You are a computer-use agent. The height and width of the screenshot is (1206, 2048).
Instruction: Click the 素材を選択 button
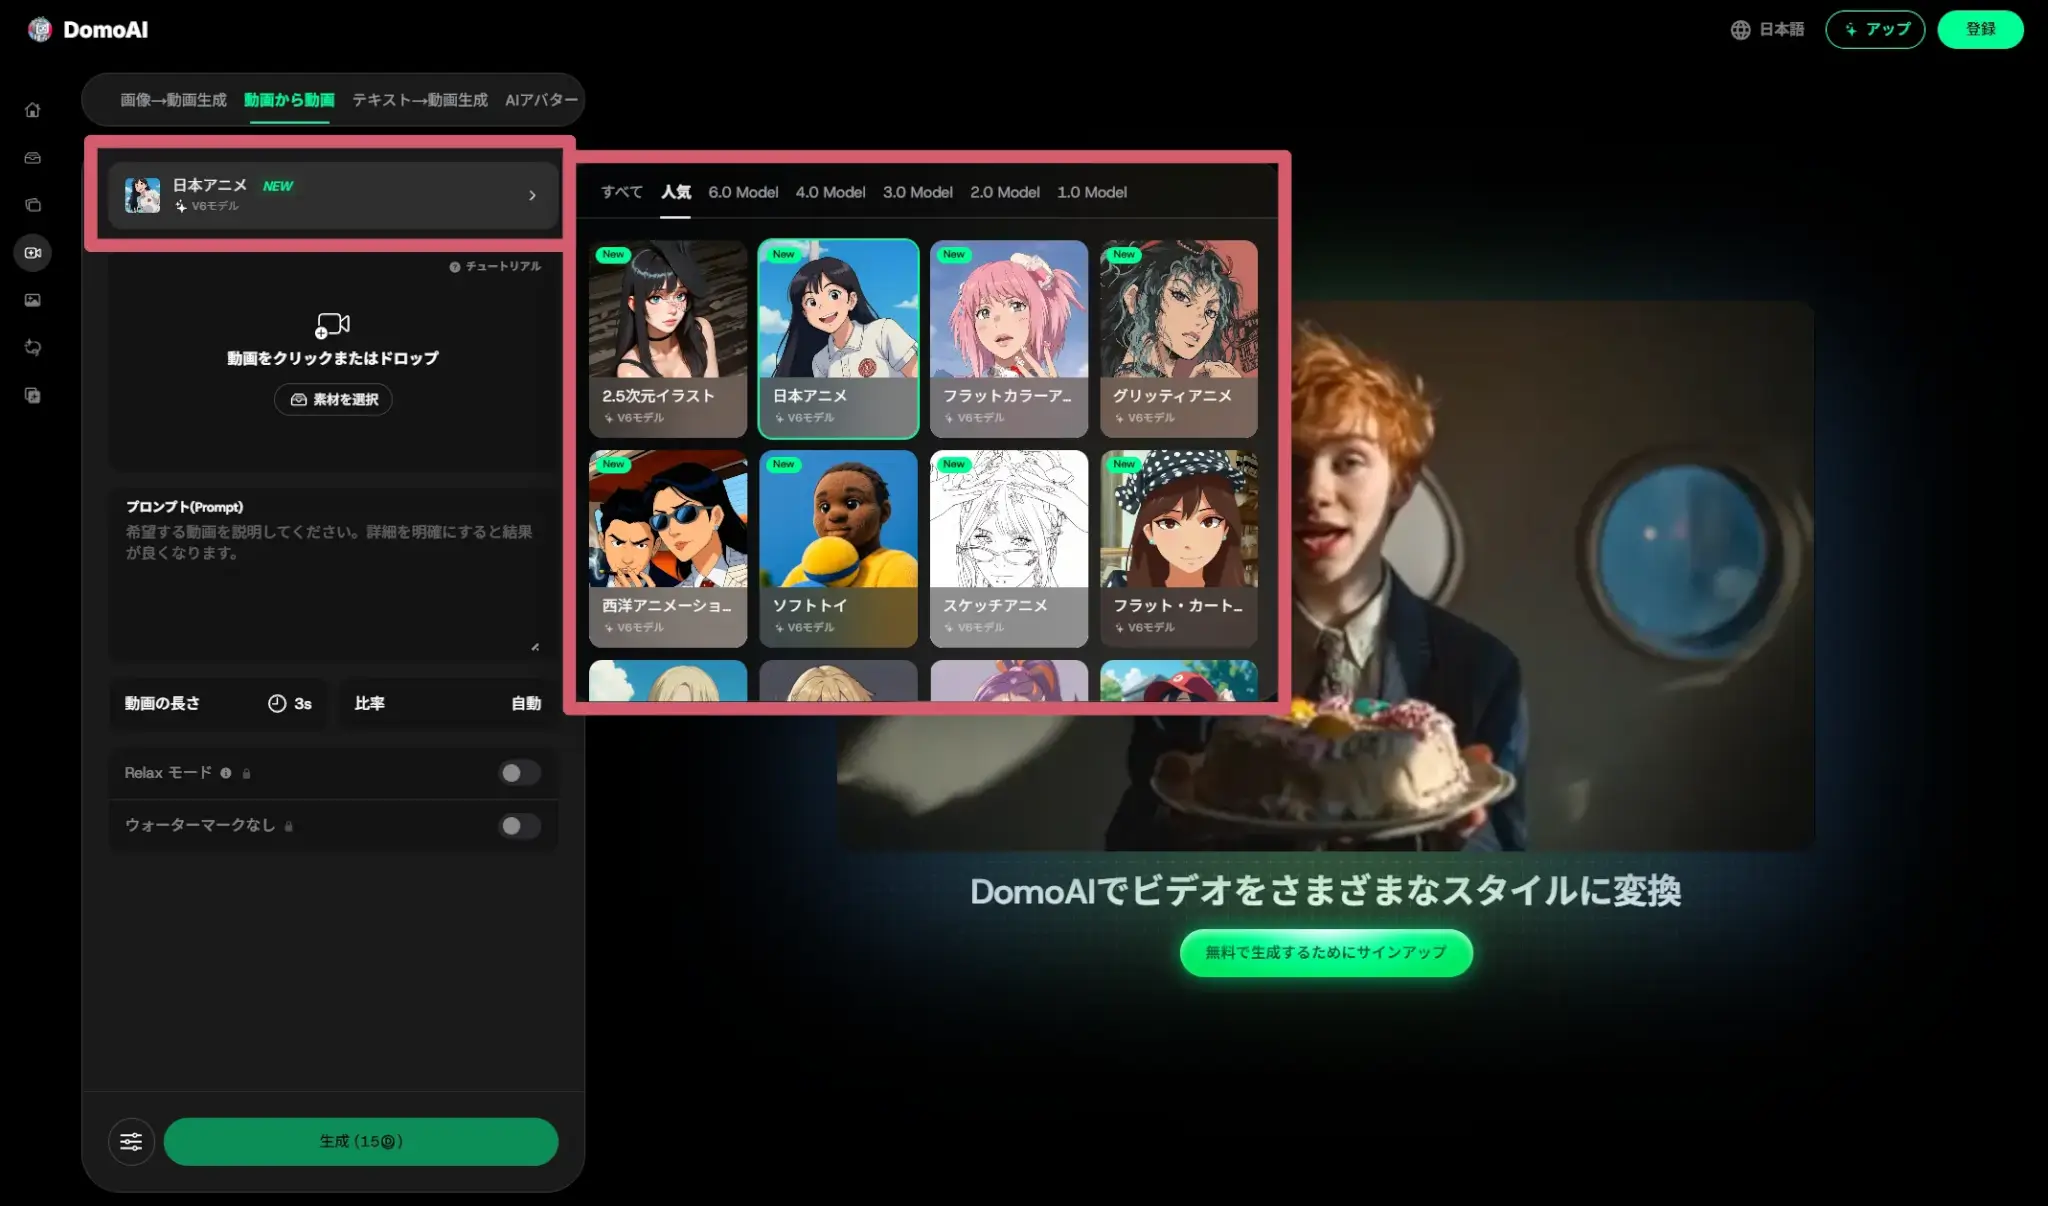coord(333,400)
